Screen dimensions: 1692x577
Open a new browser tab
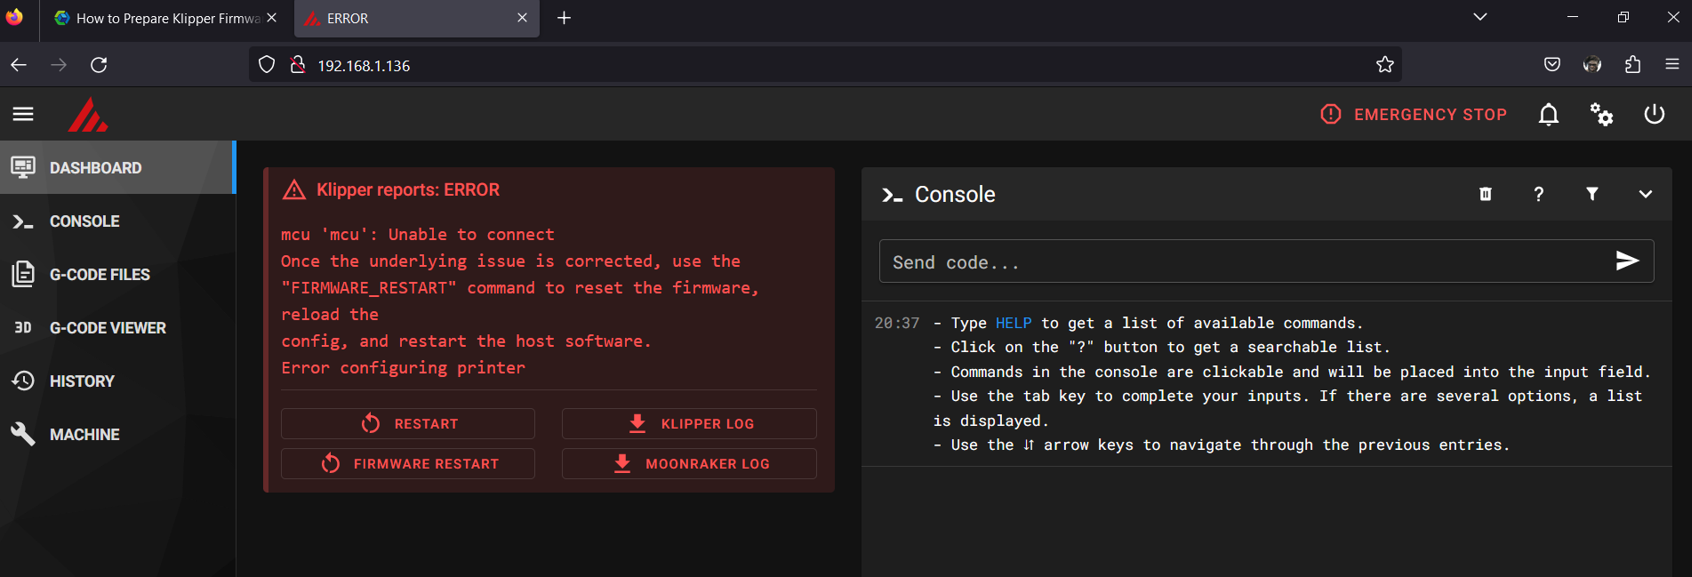(564, 18)
